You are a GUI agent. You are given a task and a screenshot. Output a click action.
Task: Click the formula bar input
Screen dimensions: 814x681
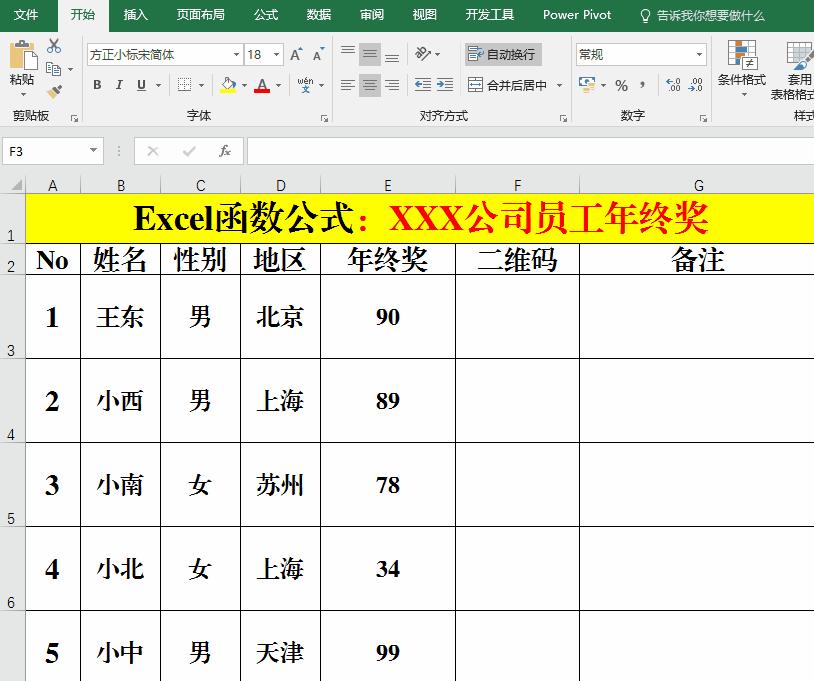pos(530,151)
